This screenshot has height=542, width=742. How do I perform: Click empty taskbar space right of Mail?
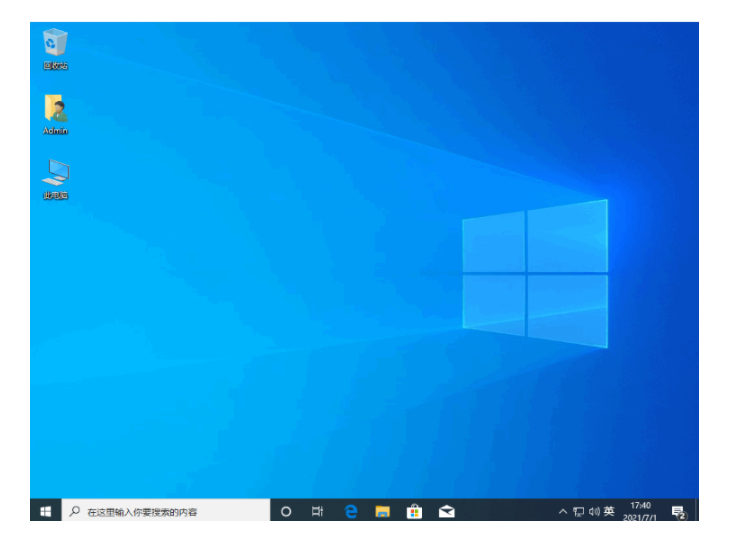point(505,511)
